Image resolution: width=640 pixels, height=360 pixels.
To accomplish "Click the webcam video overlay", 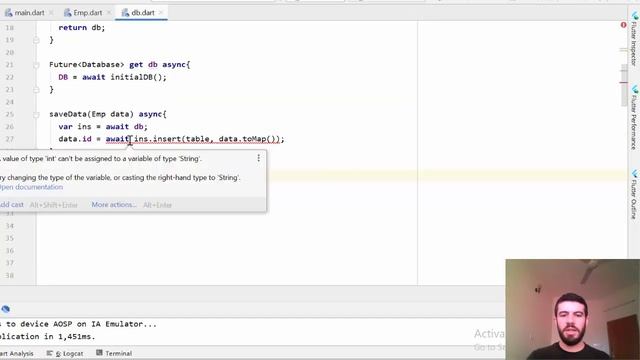I will [x=572, y=309].
